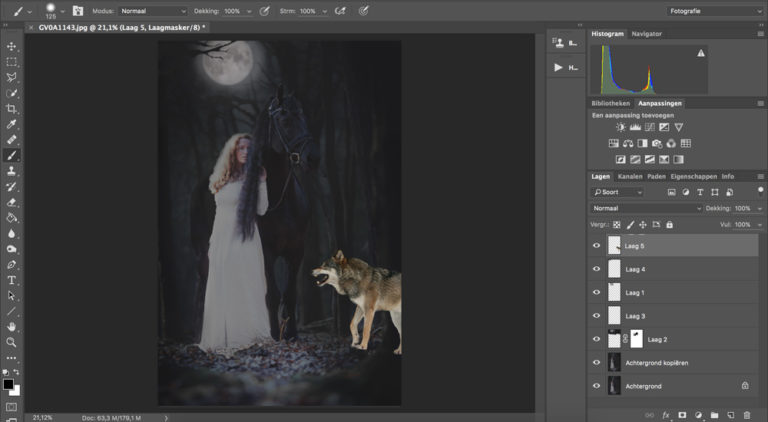Select the Type tool
The width and height of the screenshot is (768, 422).
[x=12, y=280]
